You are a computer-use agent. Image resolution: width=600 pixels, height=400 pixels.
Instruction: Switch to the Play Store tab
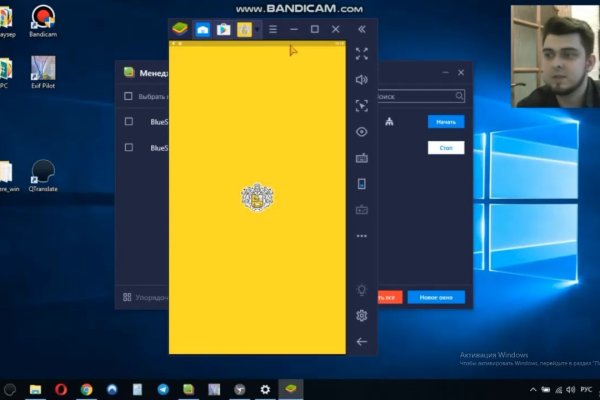pos(224,30)
